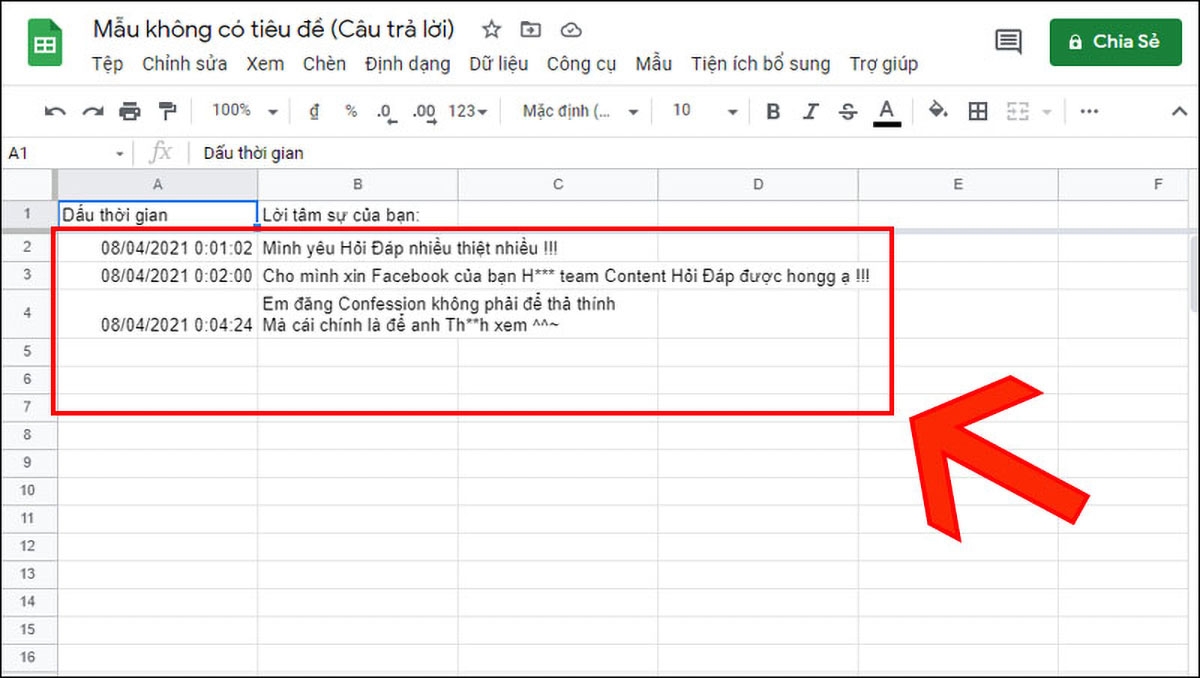1200x678 pixels.
Task: Open the fill color swatch picker
Action: click(938, 111)
